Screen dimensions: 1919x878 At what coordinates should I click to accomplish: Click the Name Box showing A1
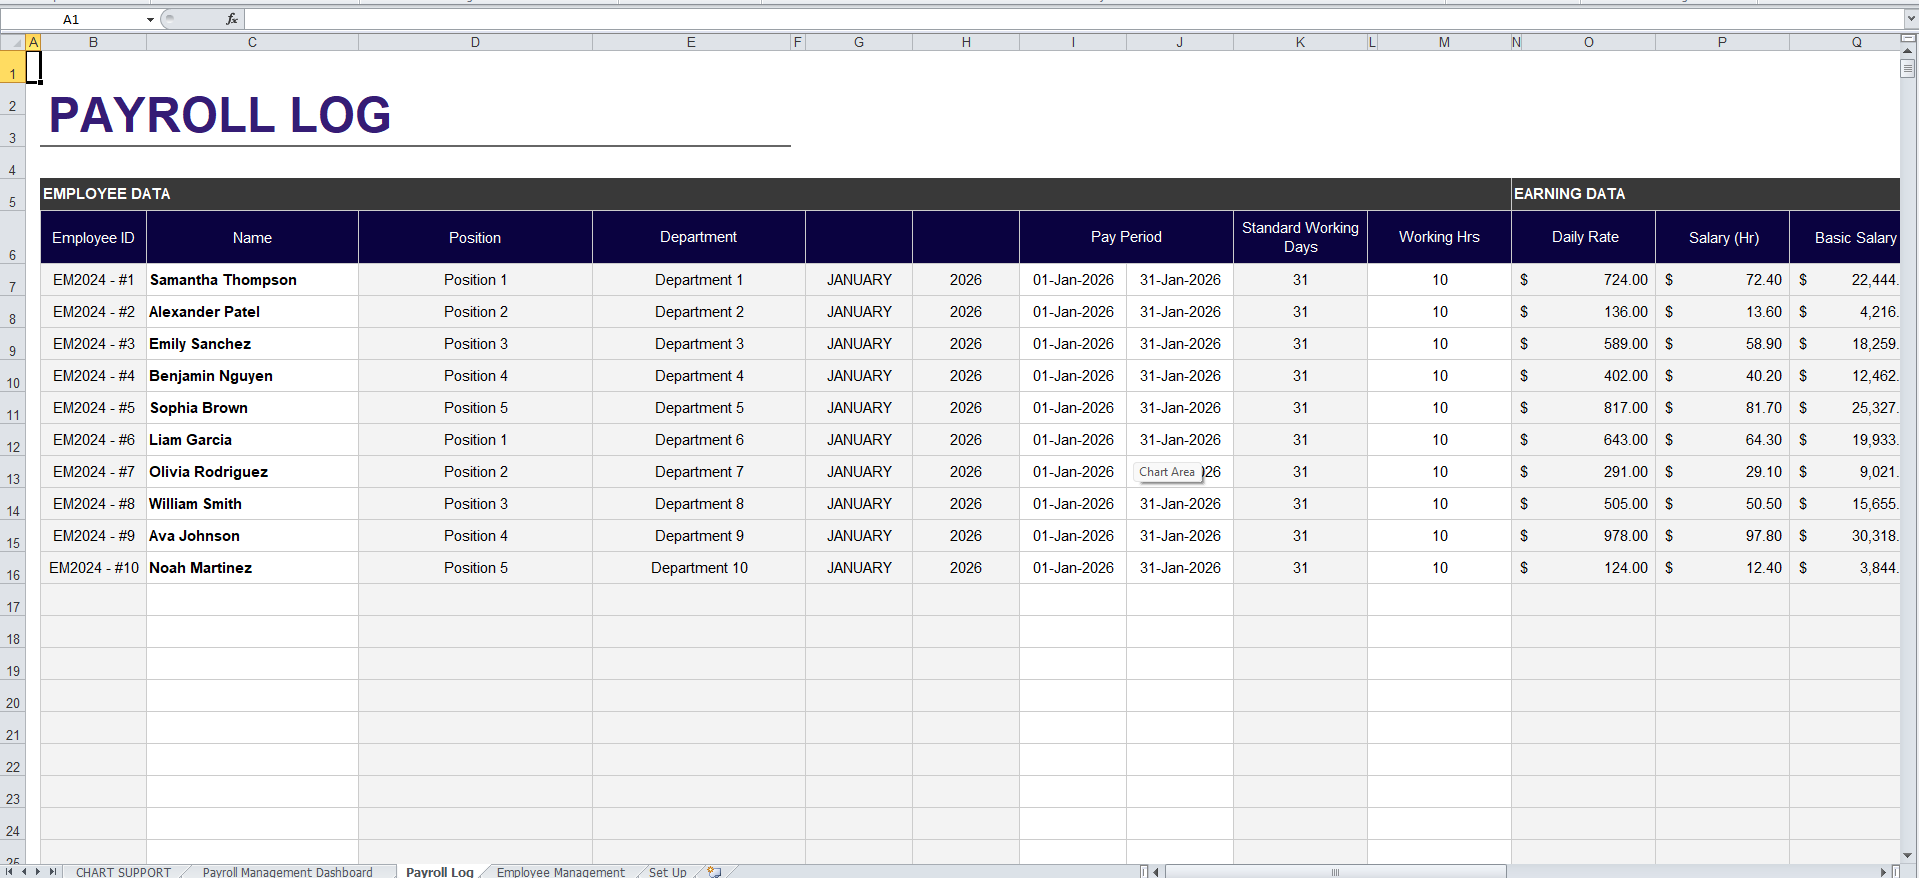72,19
